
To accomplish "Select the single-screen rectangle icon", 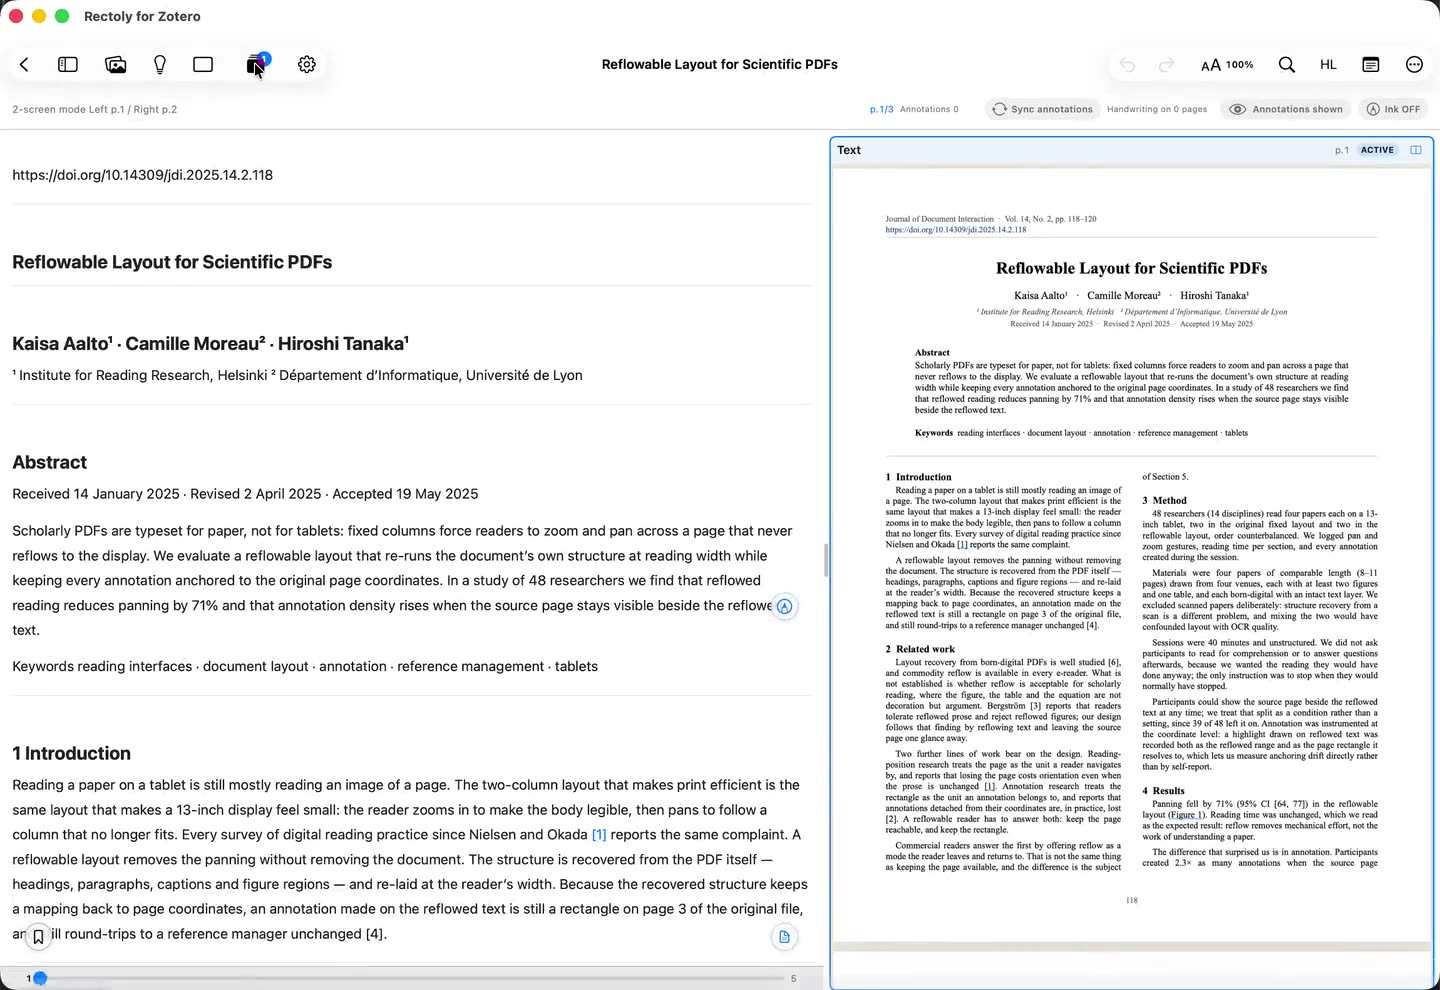I will click(x=203, y=64).
